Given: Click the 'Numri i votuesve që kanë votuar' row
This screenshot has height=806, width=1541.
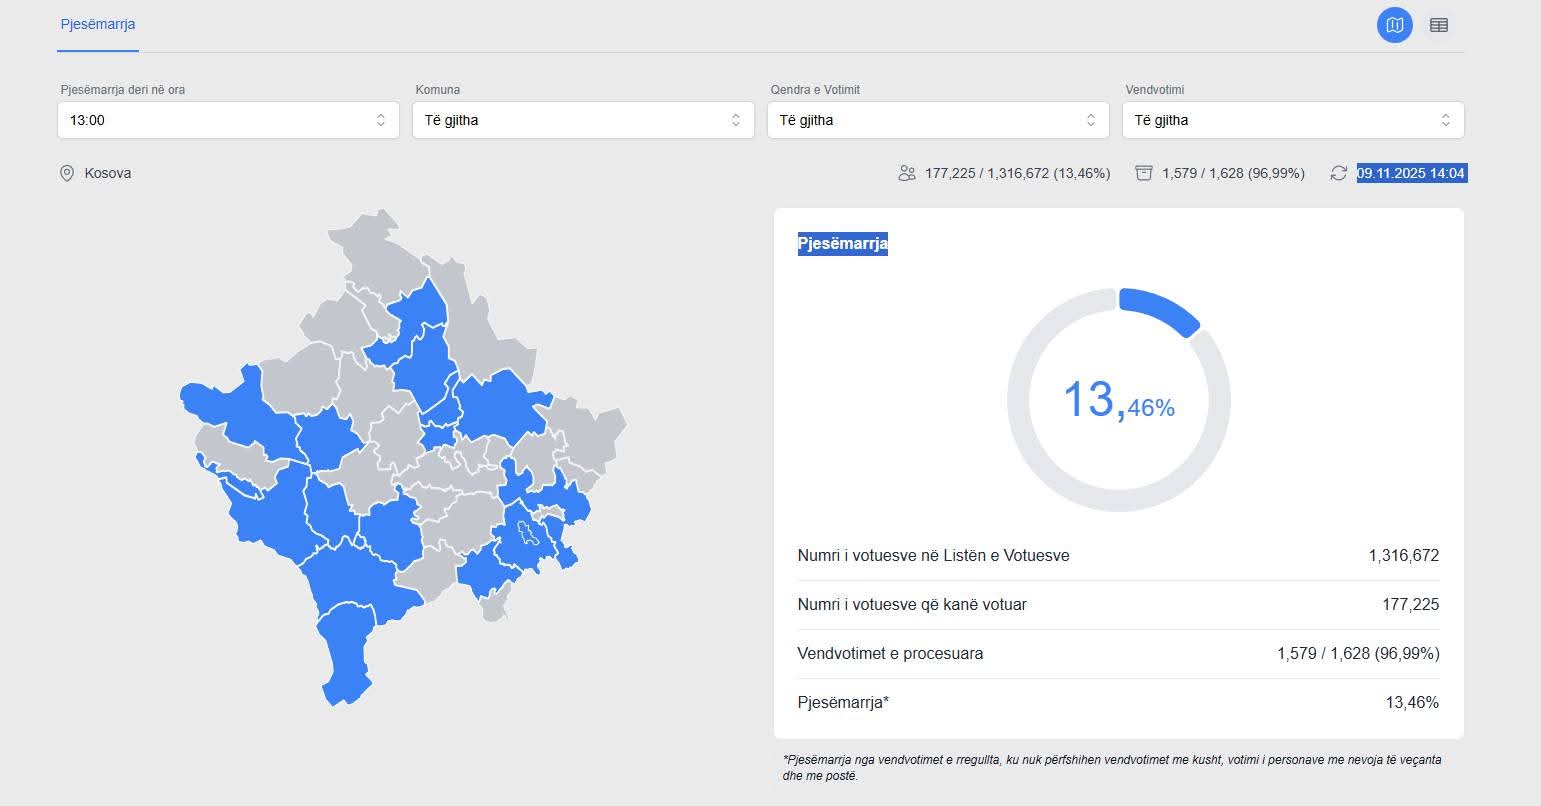Looking at the screenshot, I should point(1118,604).
